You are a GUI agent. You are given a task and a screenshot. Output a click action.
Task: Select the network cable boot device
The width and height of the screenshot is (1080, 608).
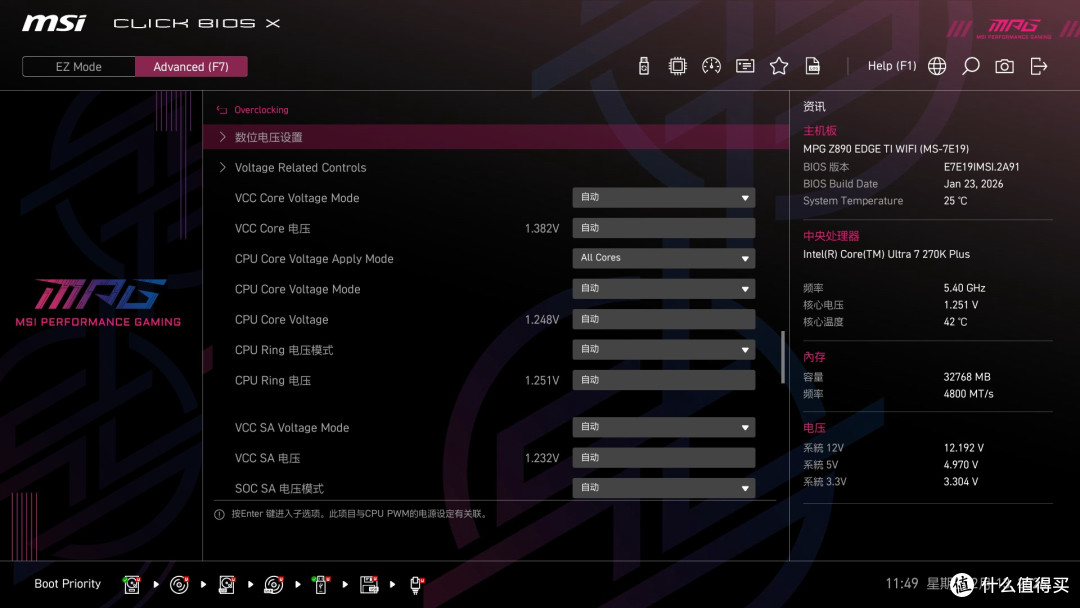coord(416,585)
